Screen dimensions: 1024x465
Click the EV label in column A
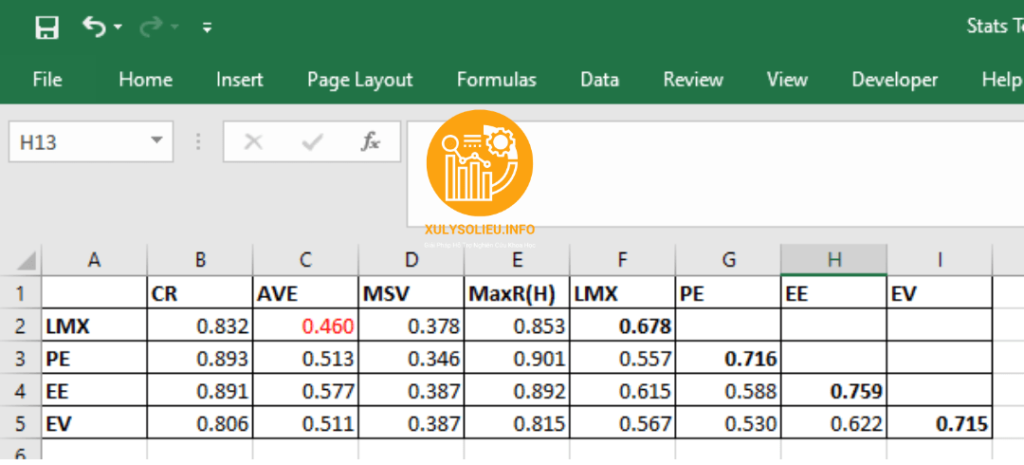click(x=95, y=423)
